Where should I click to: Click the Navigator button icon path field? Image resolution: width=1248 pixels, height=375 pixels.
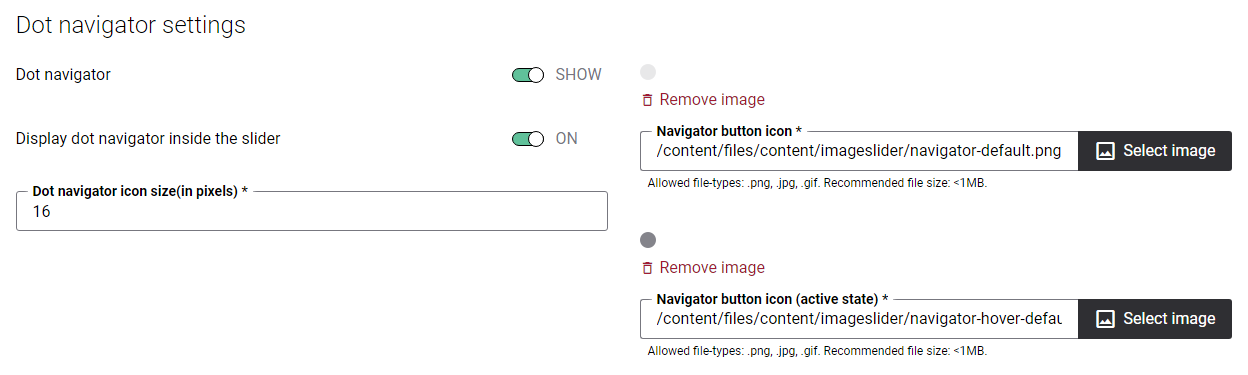click(x=859, y=151)
